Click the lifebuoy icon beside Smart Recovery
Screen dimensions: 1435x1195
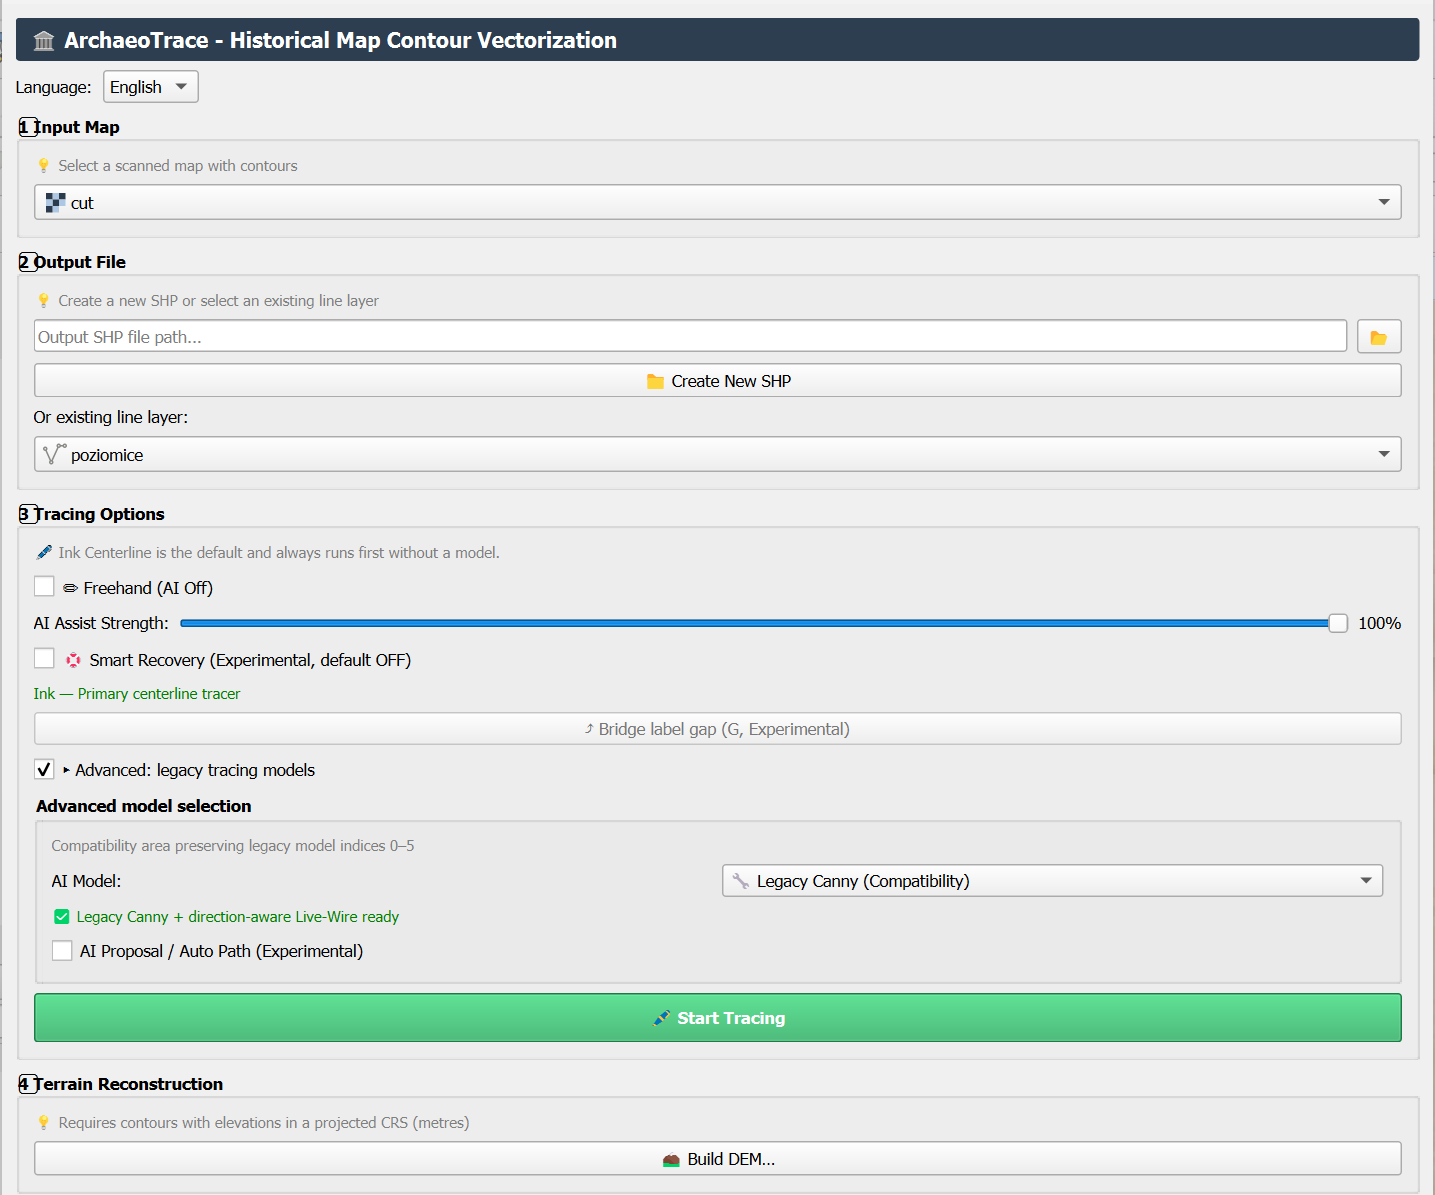click(73, 660)
